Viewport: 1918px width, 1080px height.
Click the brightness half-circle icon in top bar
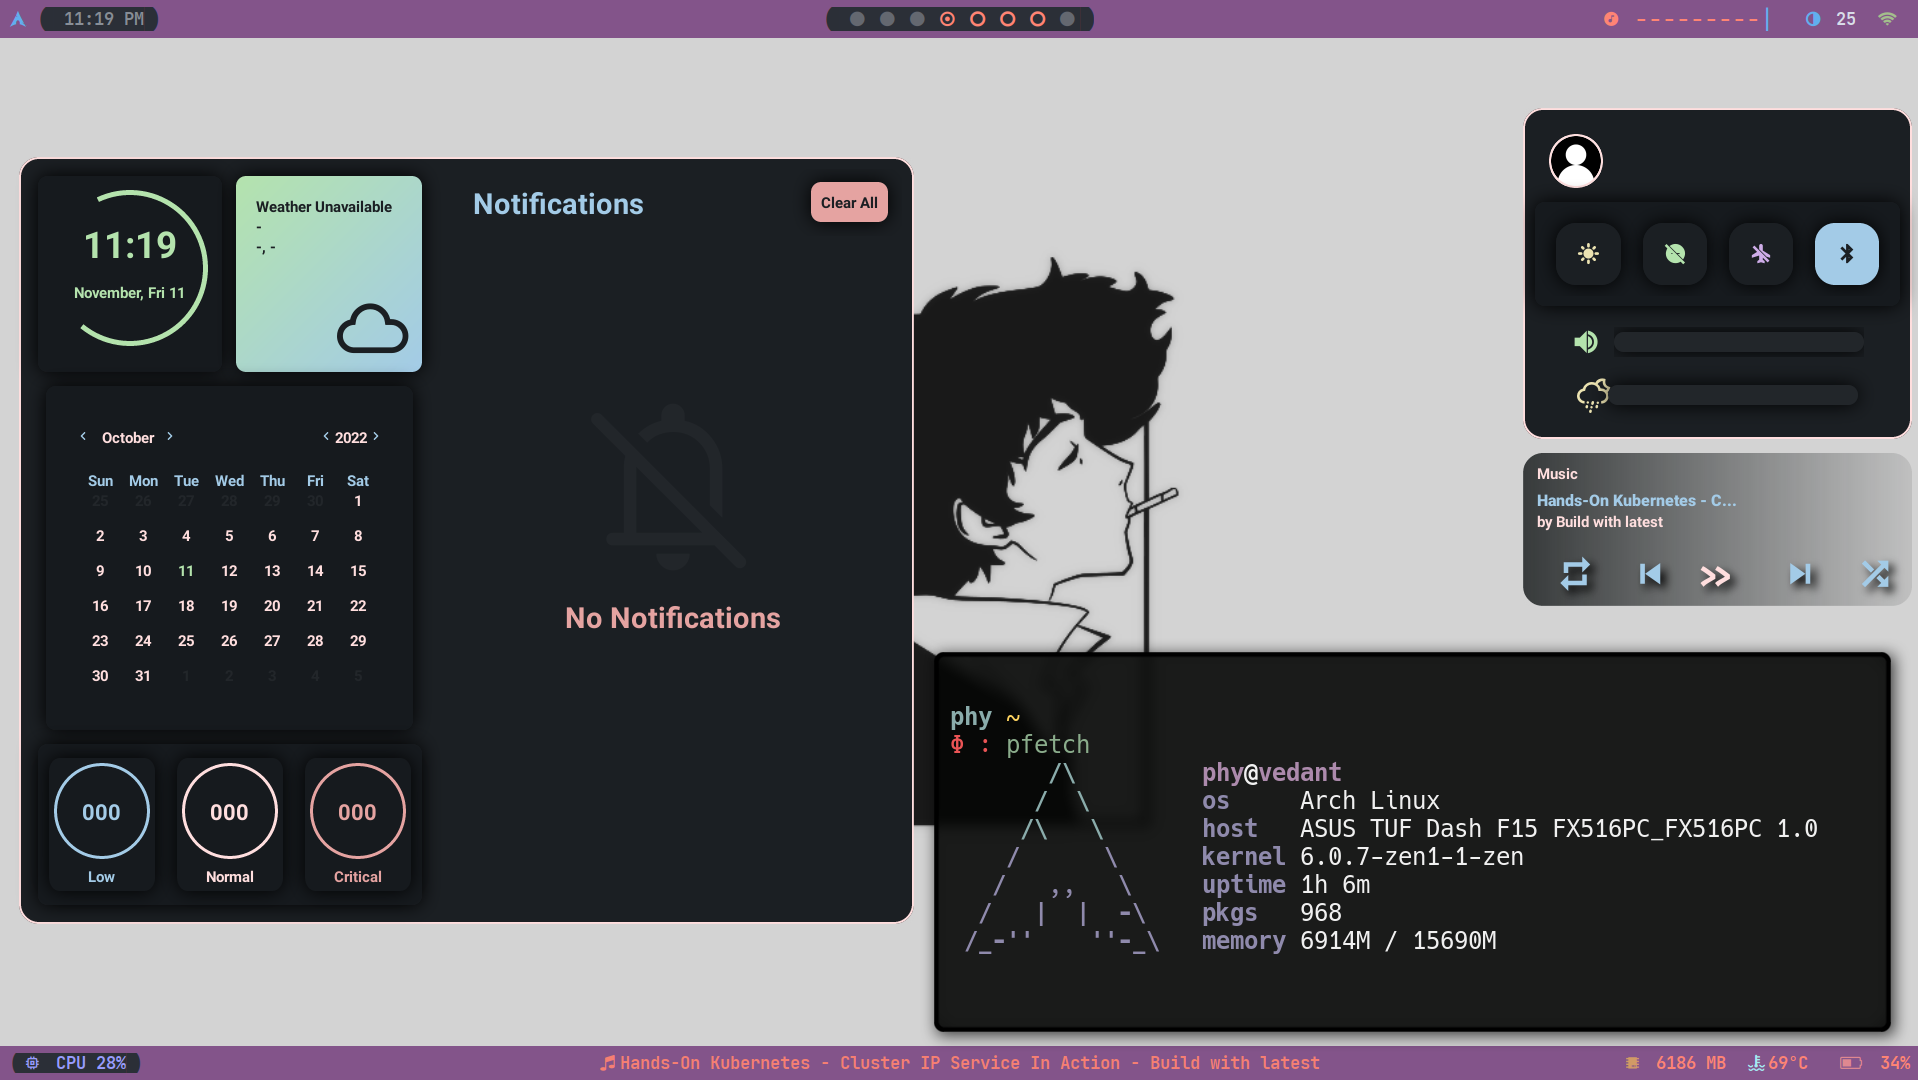coord(1813,19)
